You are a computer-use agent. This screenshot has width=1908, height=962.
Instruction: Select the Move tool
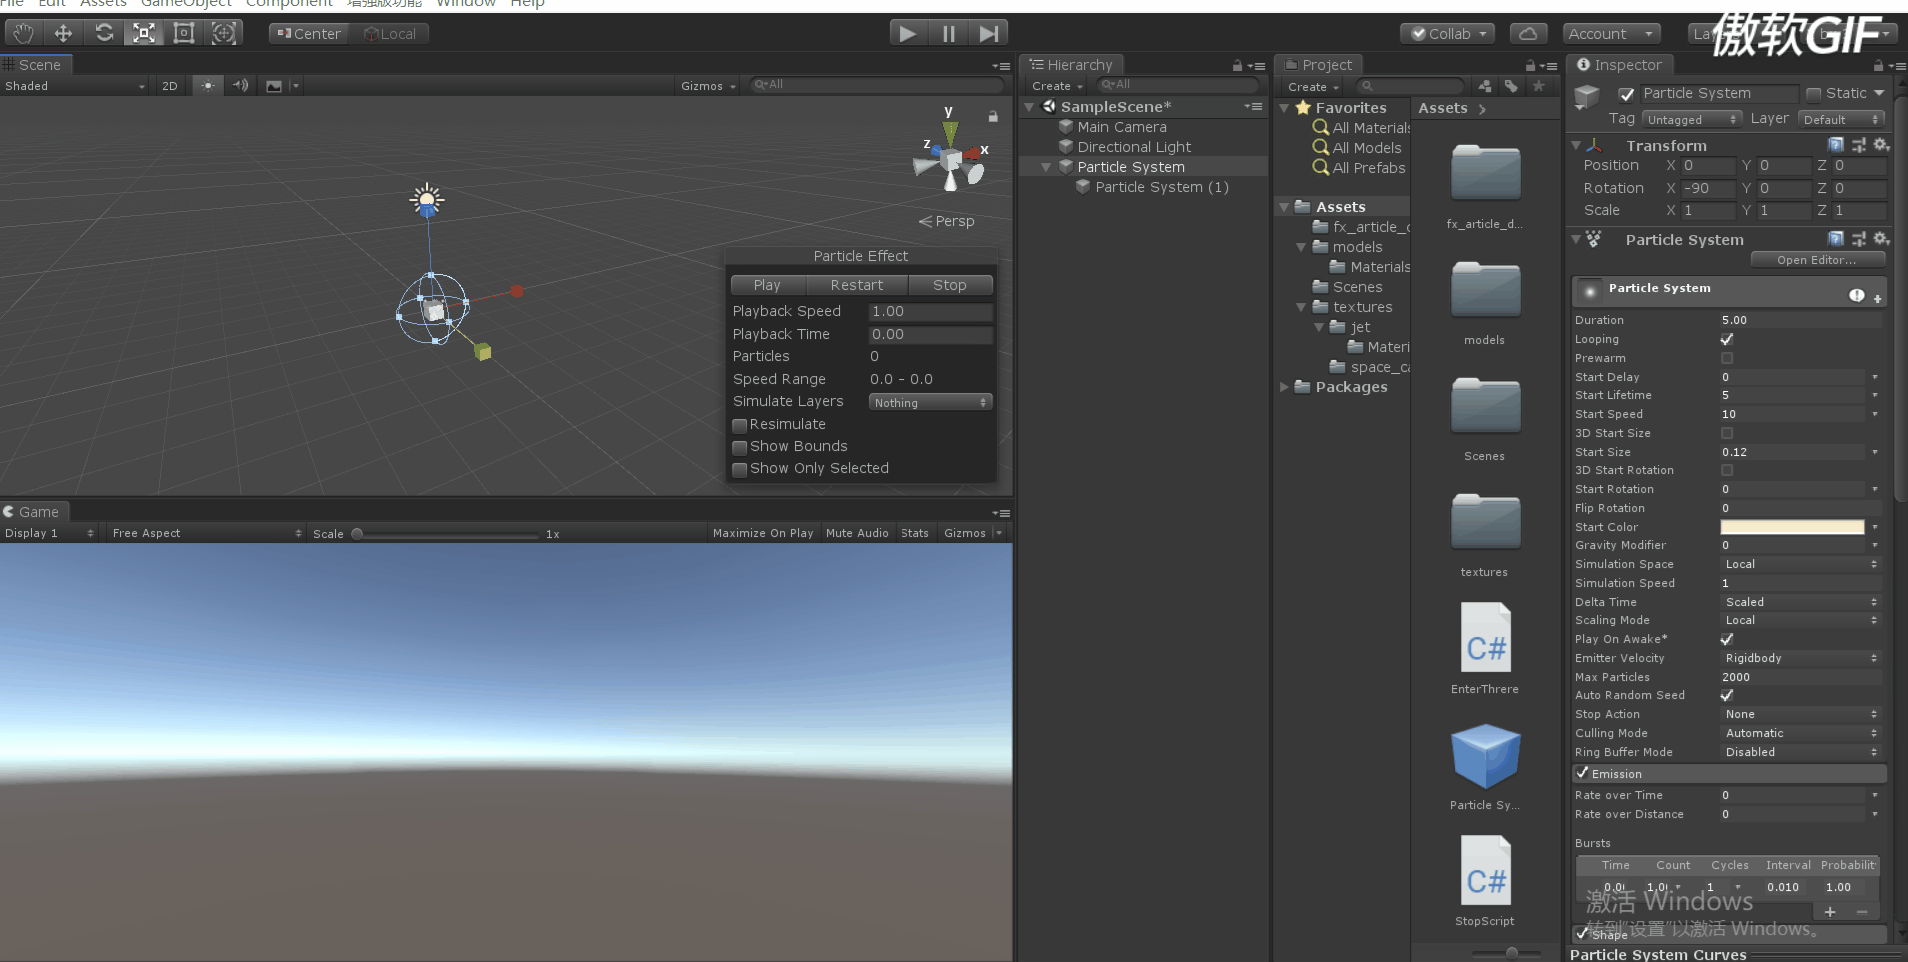click(63, 33)
